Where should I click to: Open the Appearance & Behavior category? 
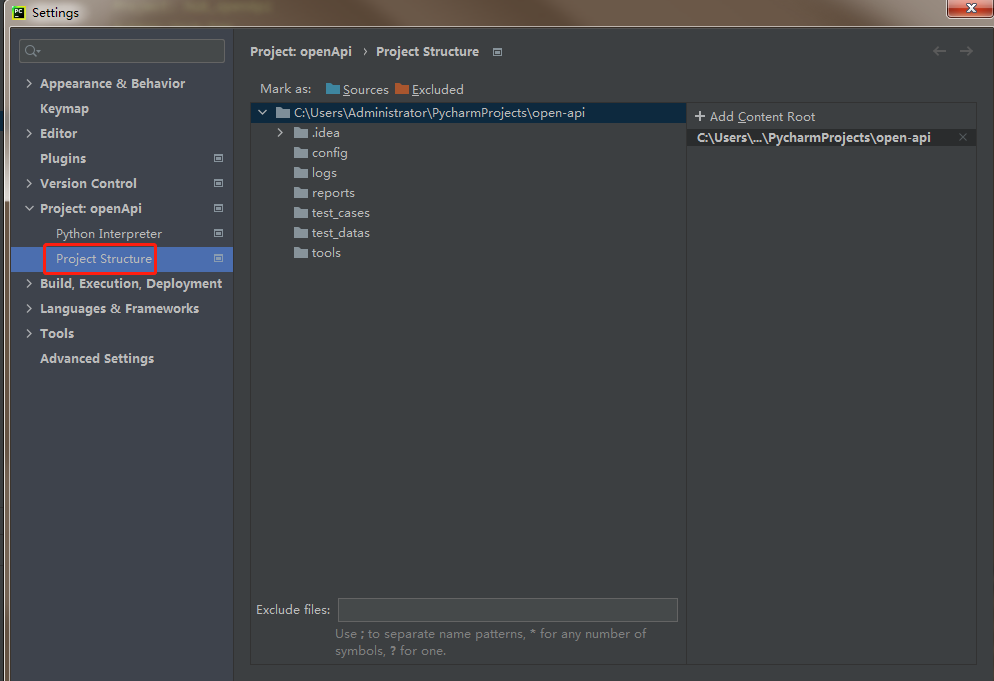(112, 83)
